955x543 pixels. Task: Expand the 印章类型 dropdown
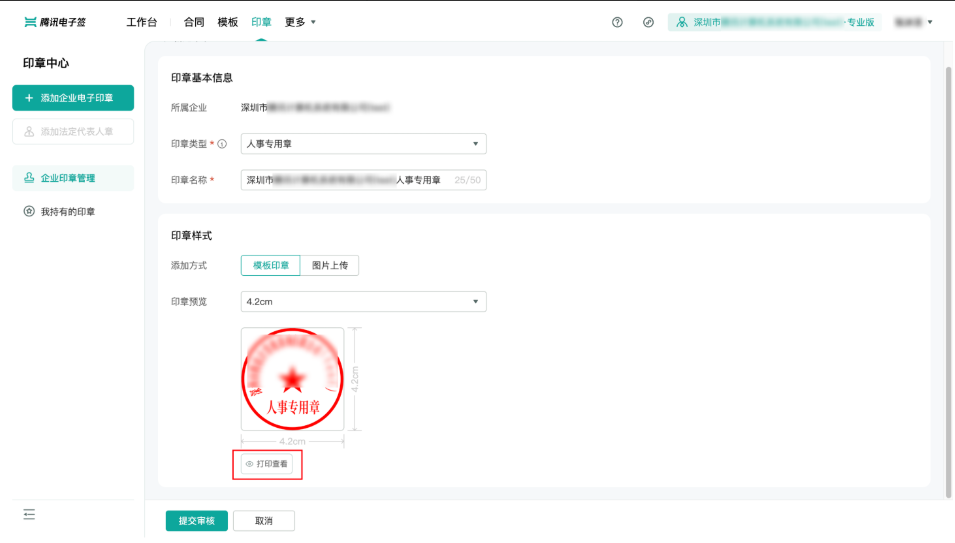click(363, 144)
